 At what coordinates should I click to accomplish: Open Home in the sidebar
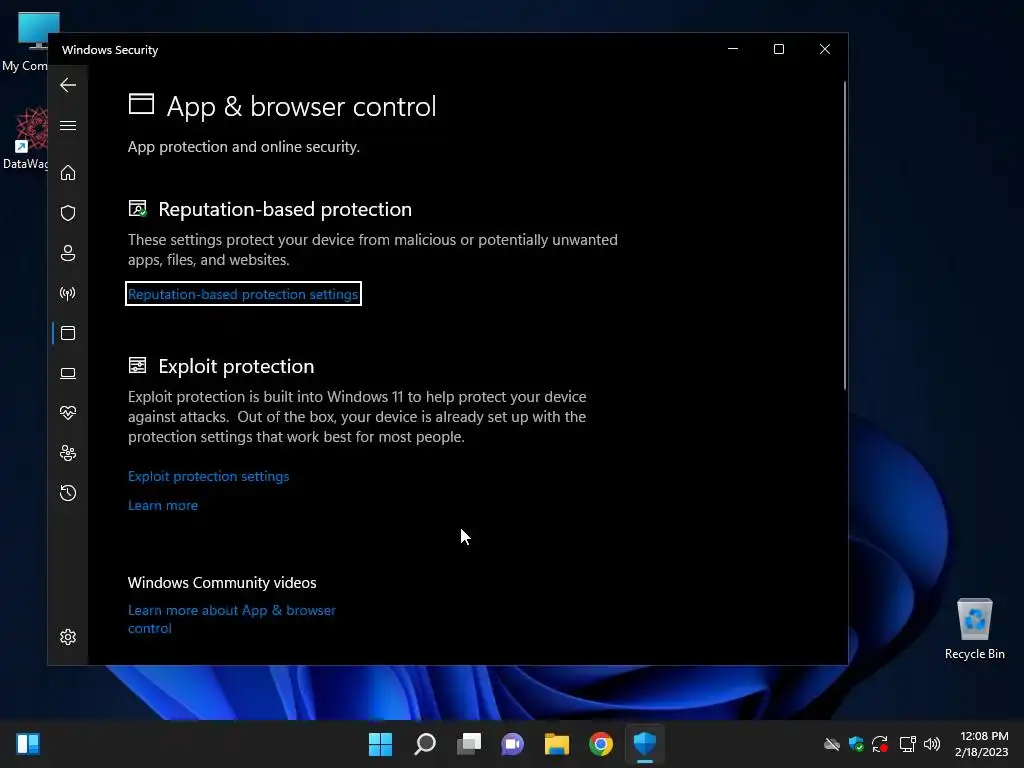pos(68,173)
